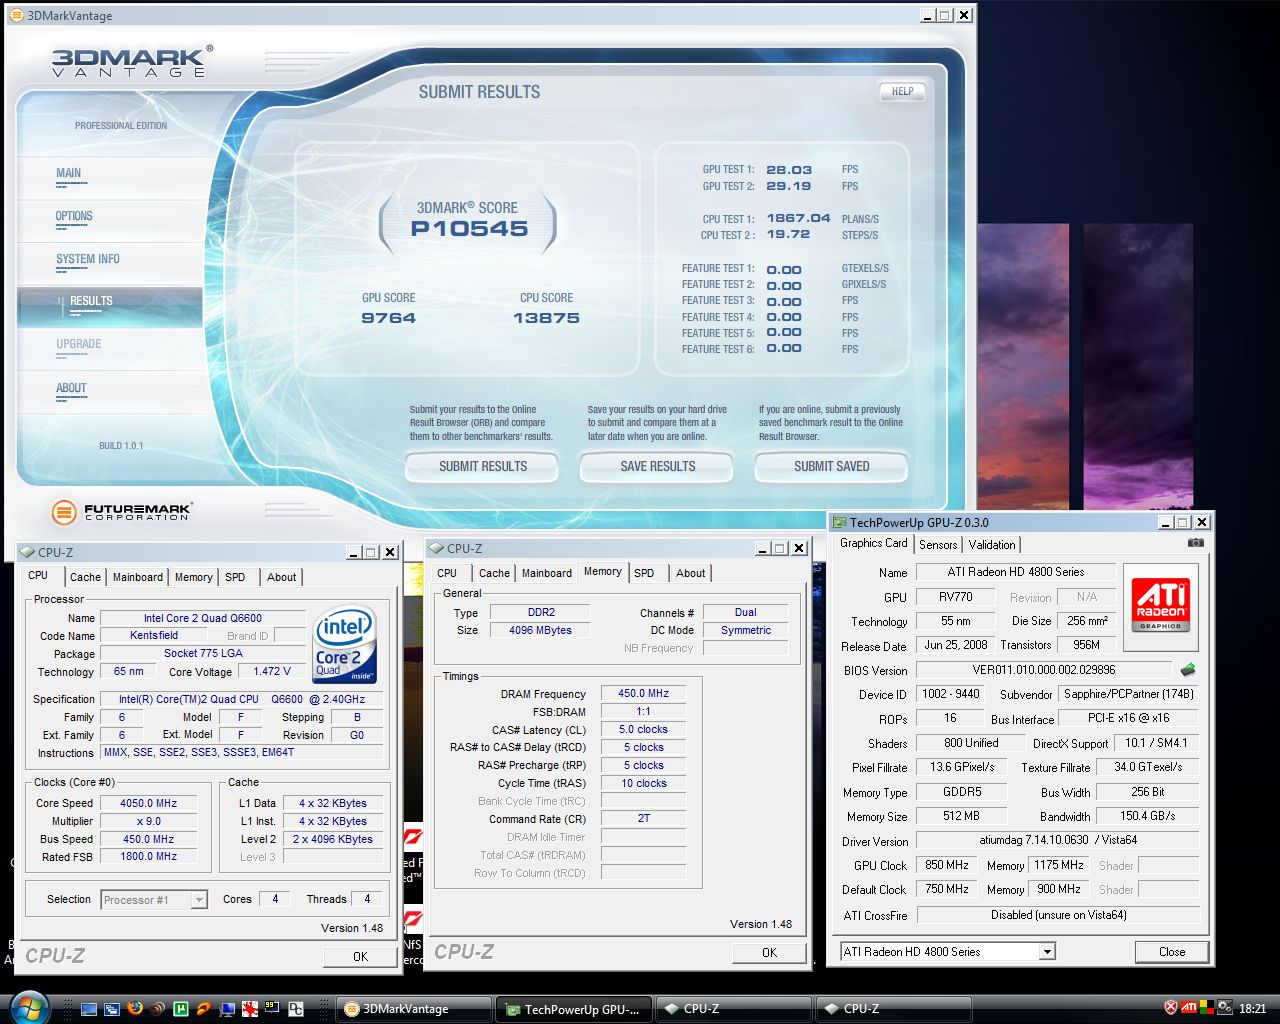
Task: Click the Driver Version field in GPU-Z
Action: point(1058,840)
